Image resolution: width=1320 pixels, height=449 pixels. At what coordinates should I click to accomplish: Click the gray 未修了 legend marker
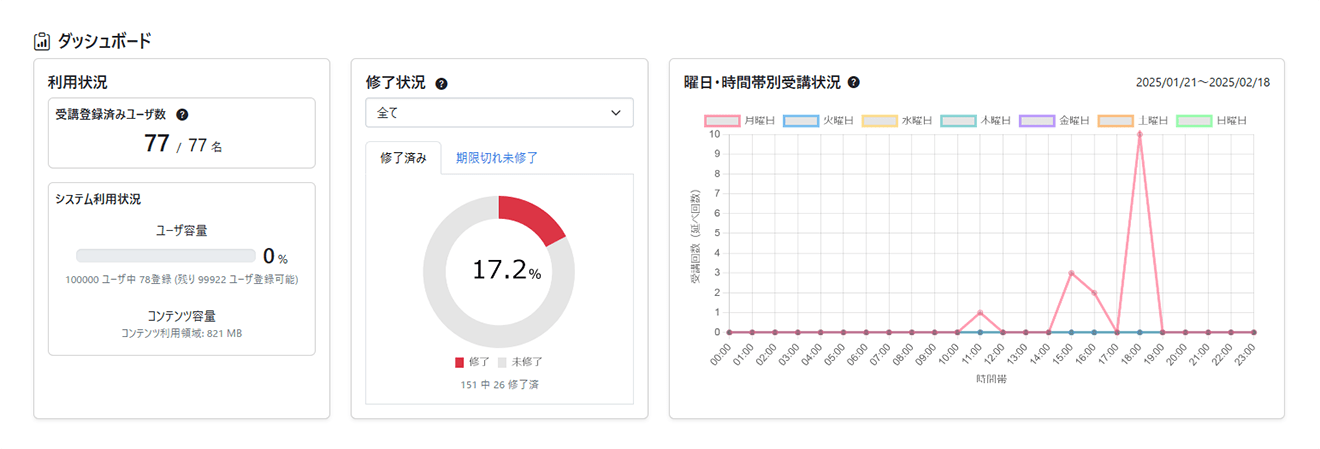click(502, 362)
